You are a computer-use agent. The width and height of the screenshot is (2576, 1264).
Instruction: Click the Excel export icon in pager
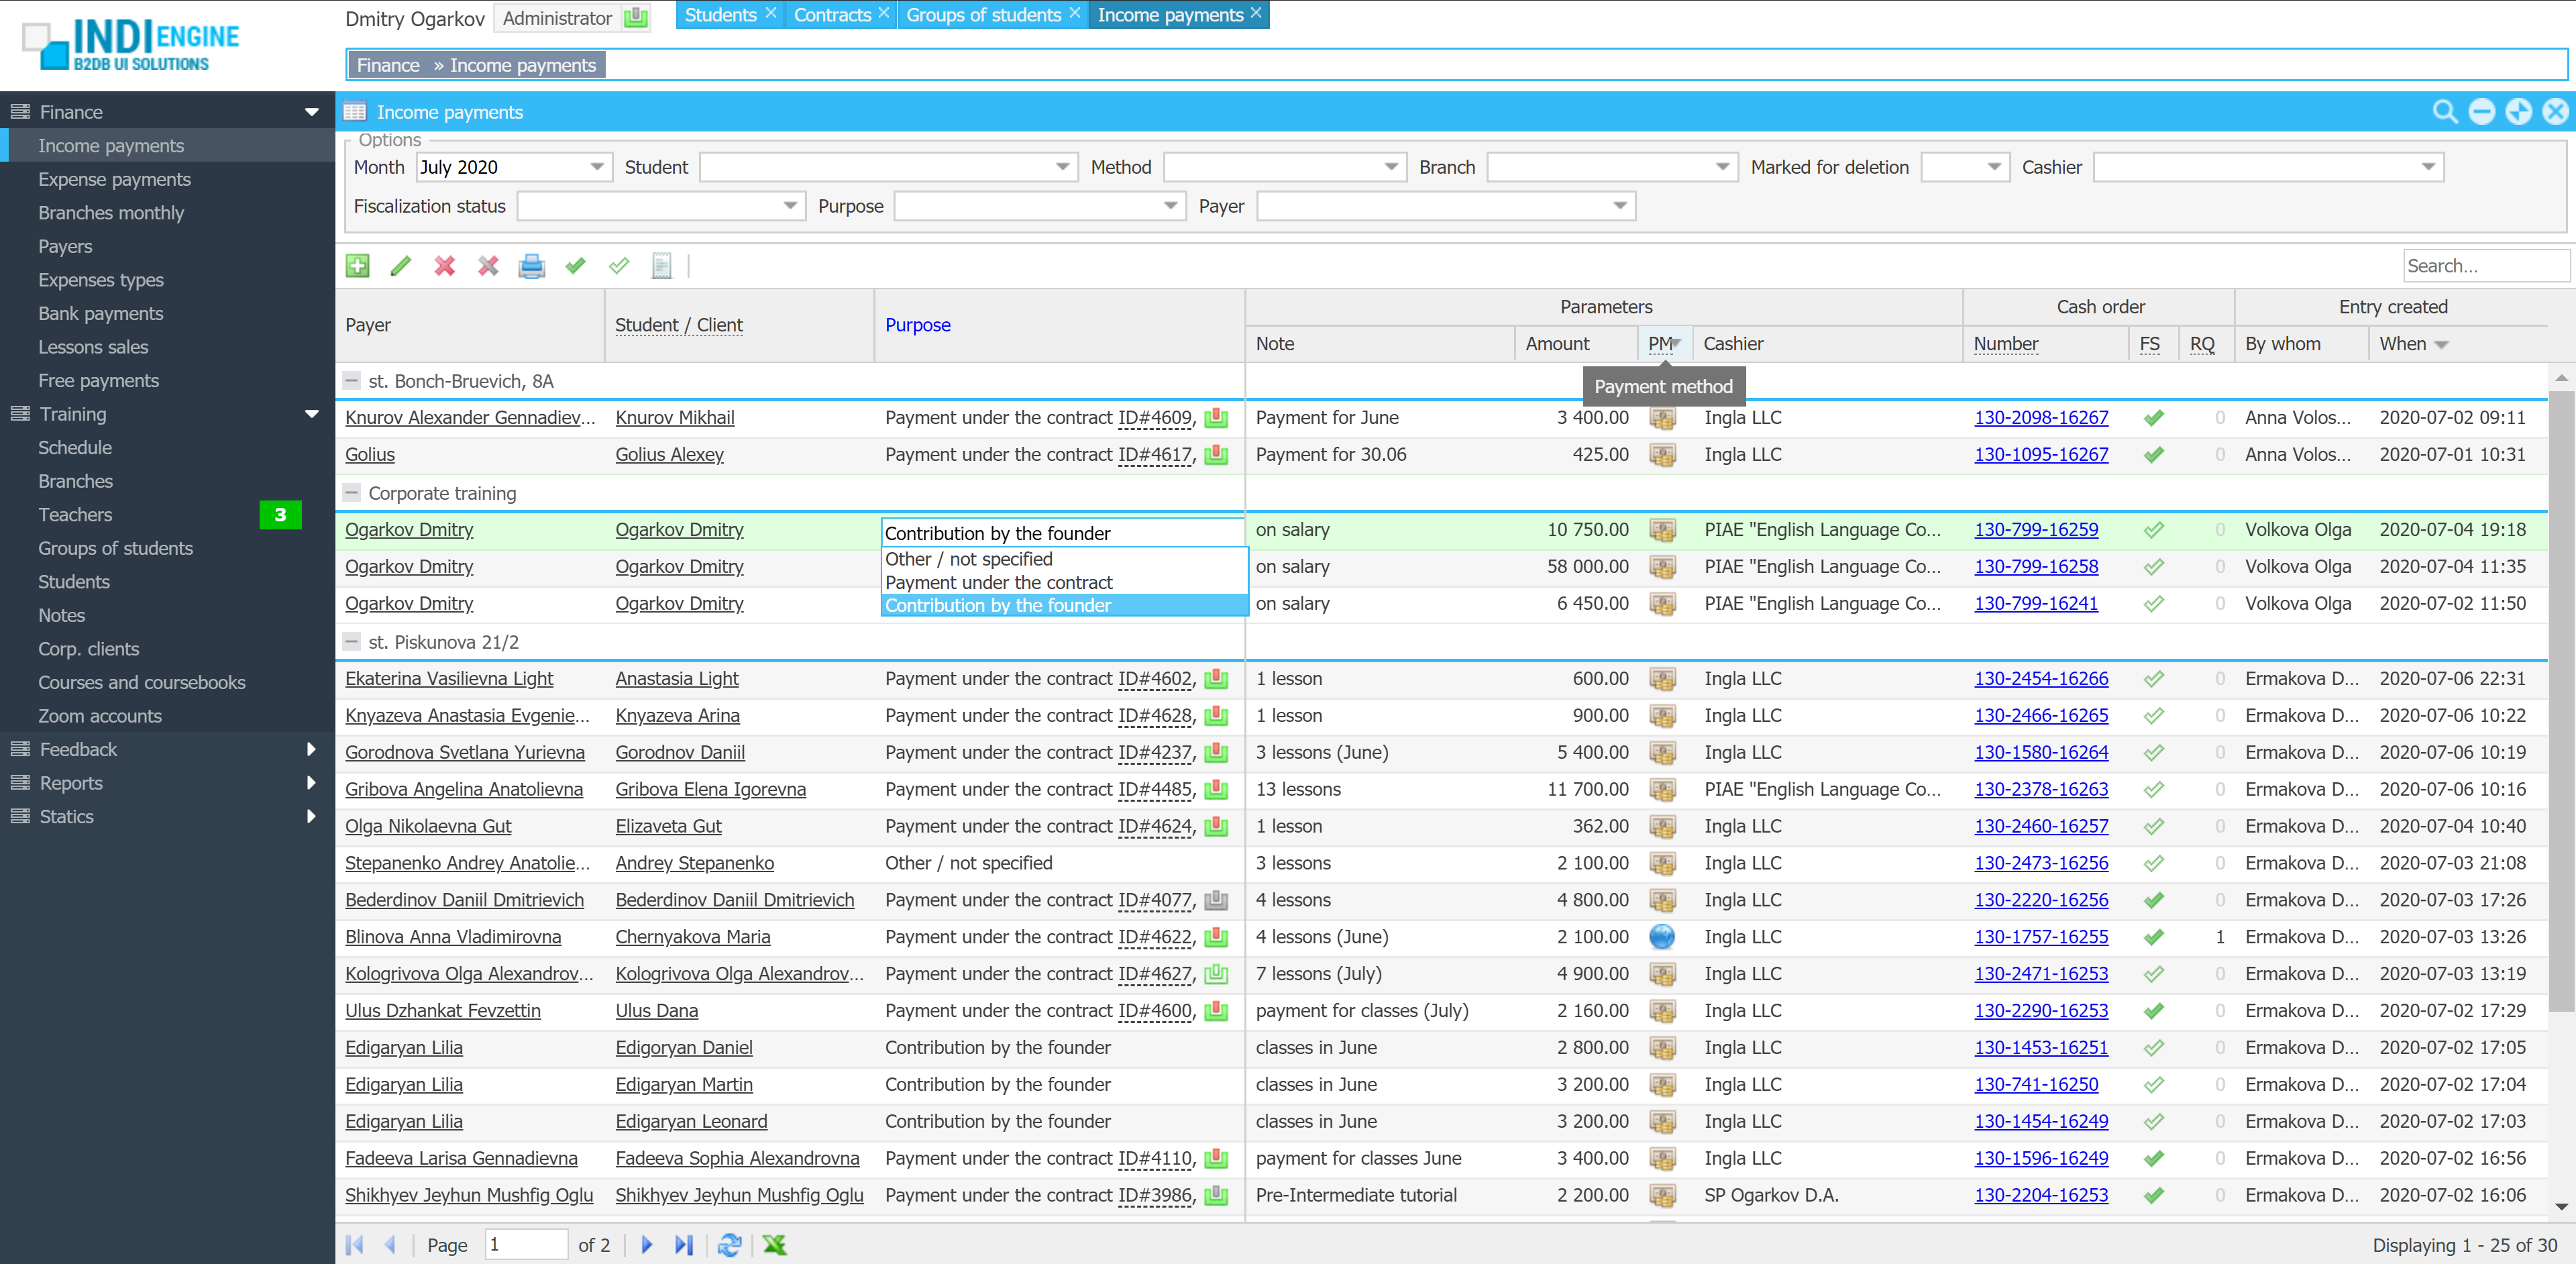coord(774,1244)
